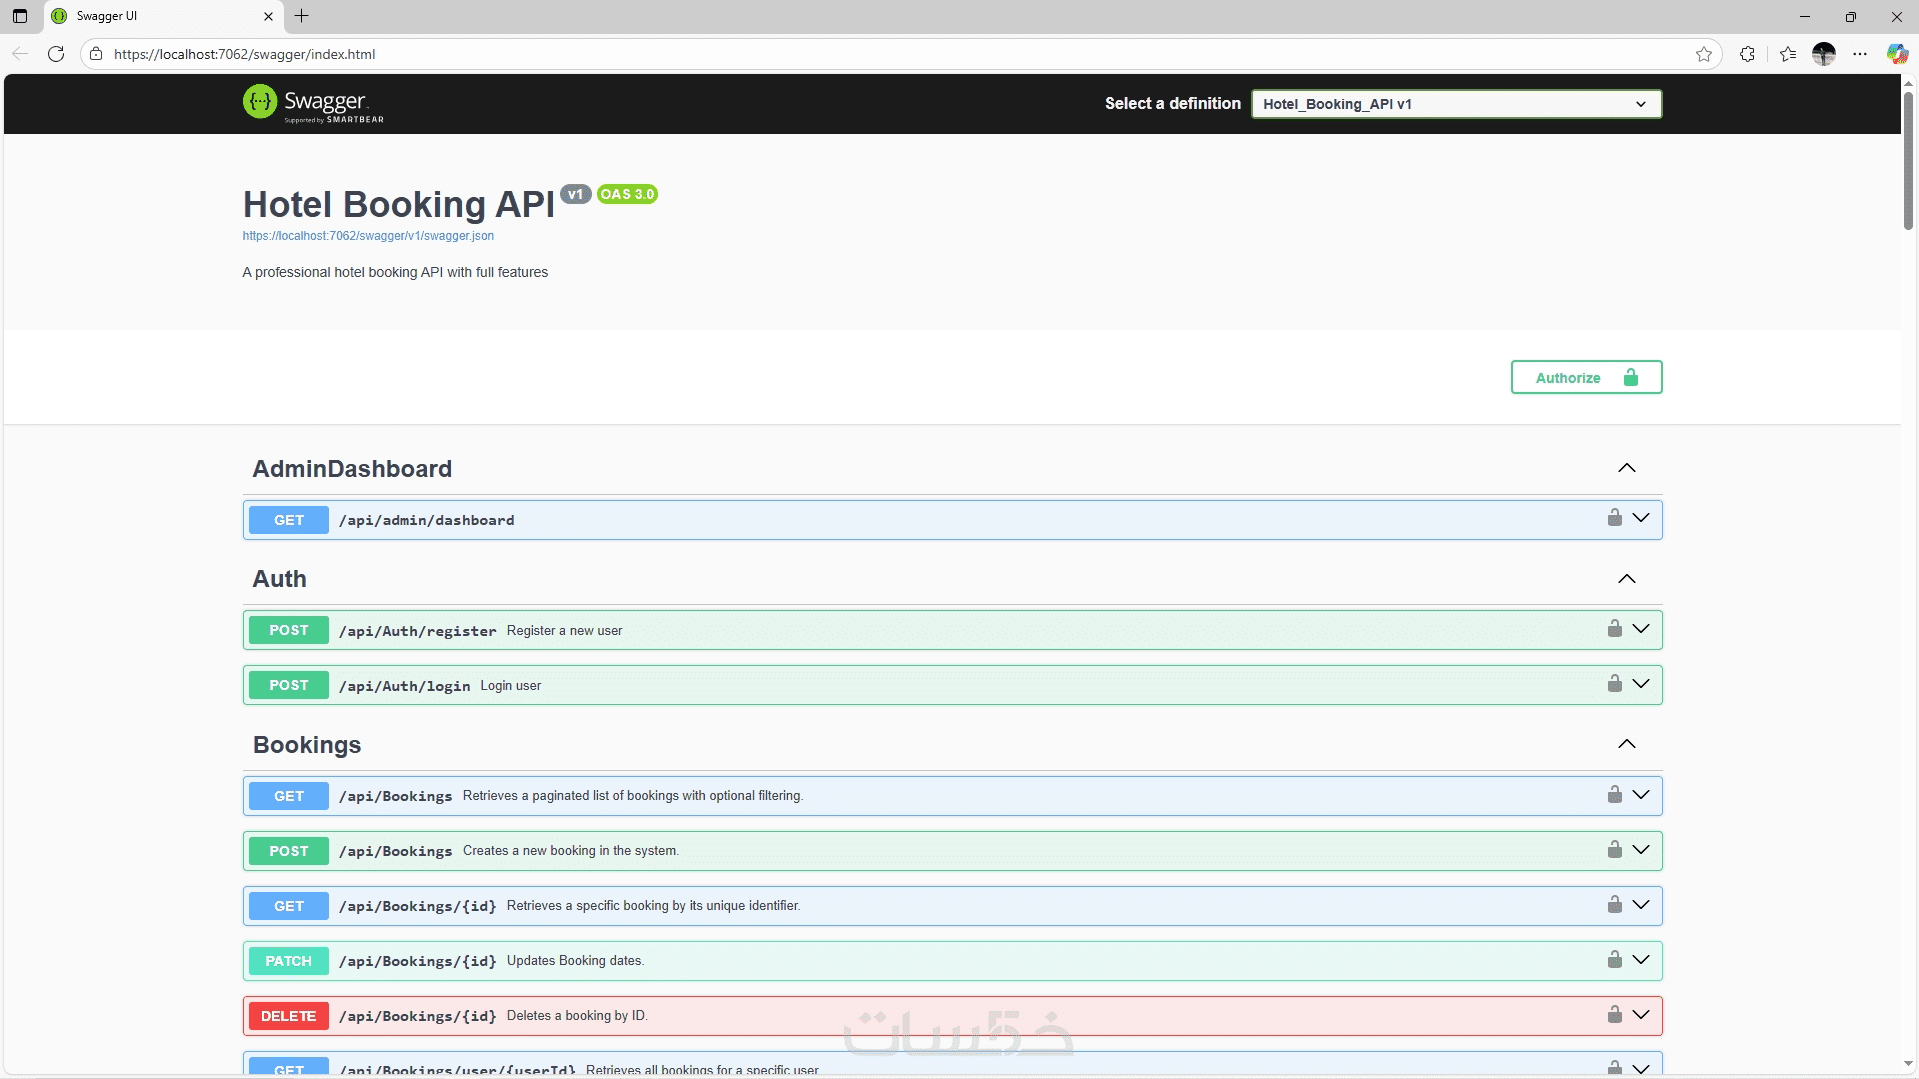Click 'Creates a new booking in the system.' text
This screenshot has height=1079, width=1919.
571,851
